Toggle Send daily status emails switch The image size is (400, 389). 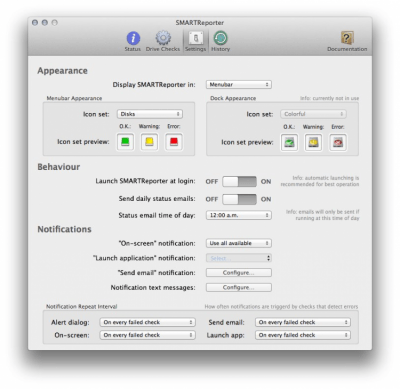click(239, 199)
